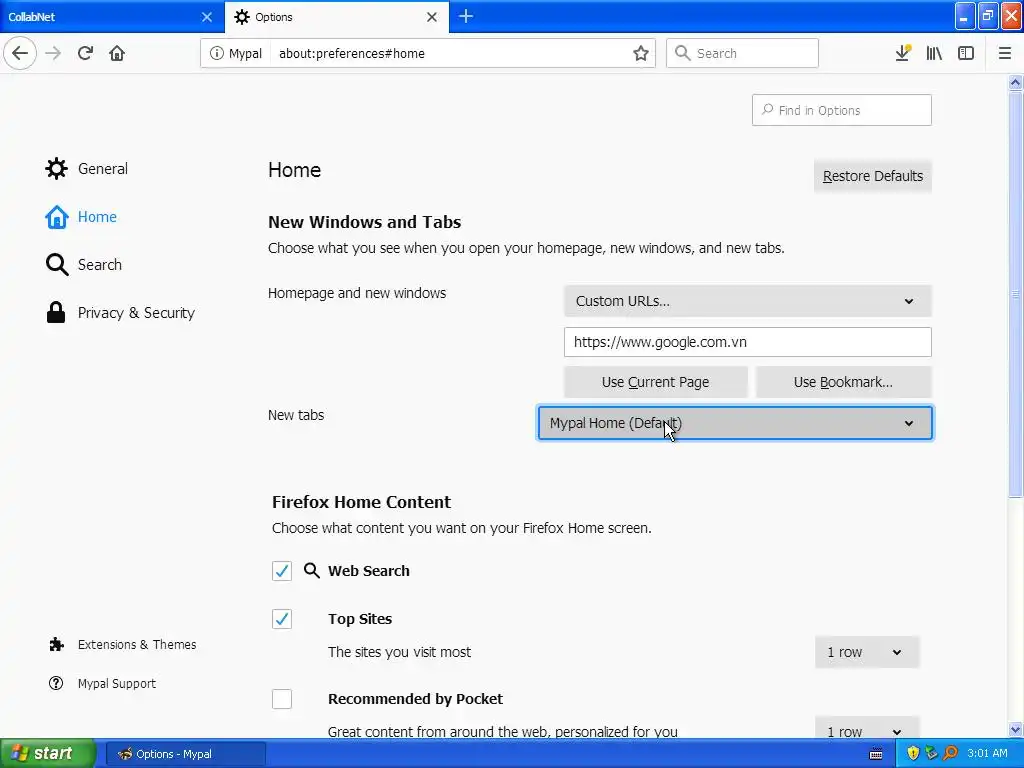Image resolution: width=1024 pixels, height=768 pixels.
Task: Uncheck the Web Search checkbox
Action: coord(281,571)
